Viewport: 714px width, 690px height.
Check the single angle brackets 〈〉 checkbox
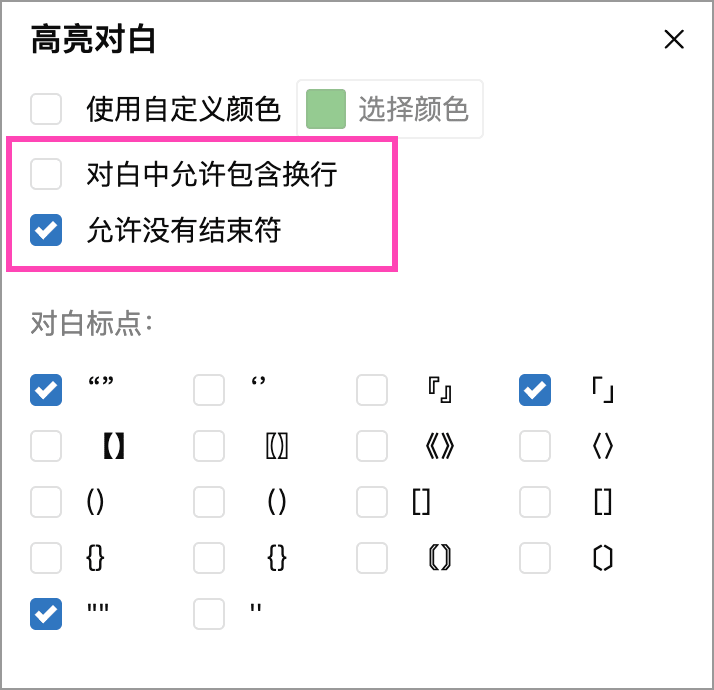tap(535, 446)
